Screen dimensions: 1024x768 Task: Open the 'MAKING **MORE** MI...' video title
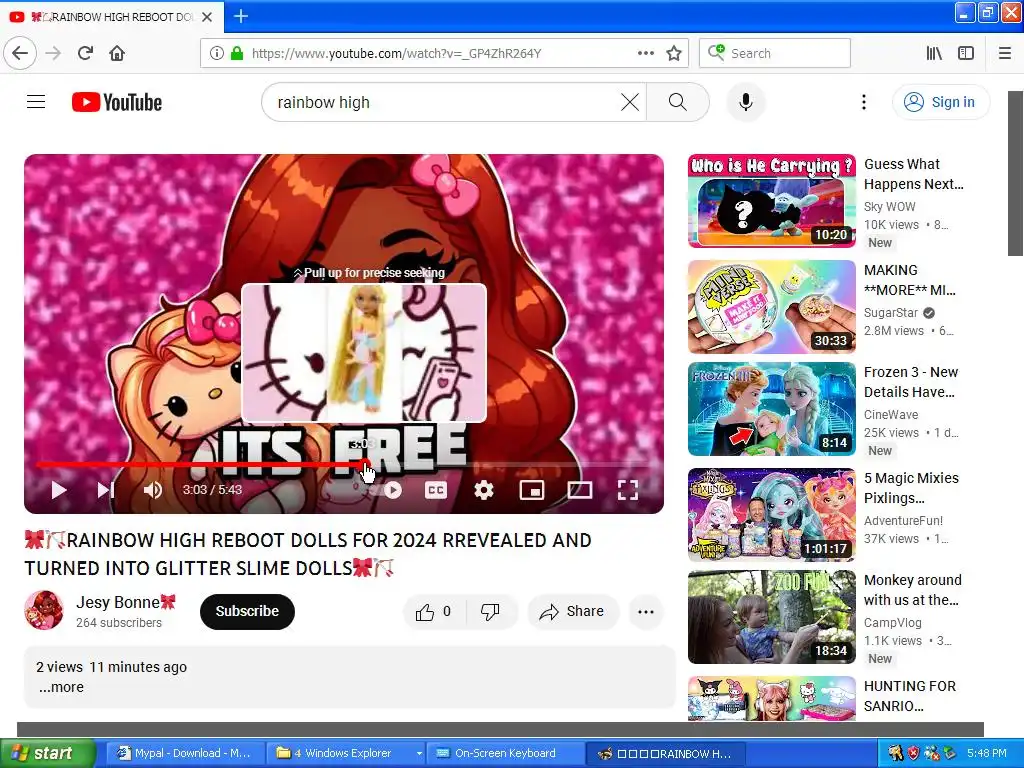(910, 280)
